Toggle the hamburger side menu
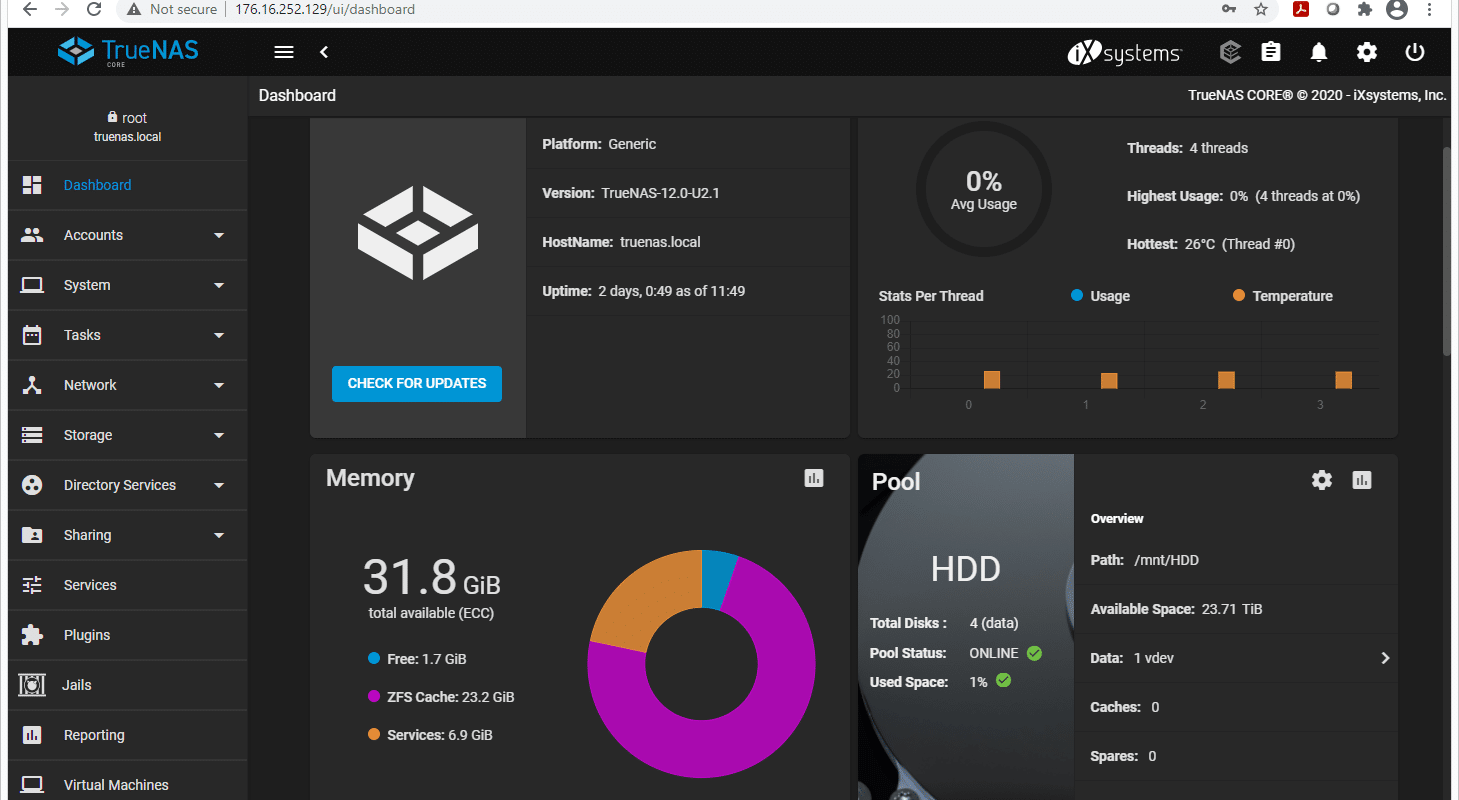This screenshot has height=800, width=1459. 284,52
